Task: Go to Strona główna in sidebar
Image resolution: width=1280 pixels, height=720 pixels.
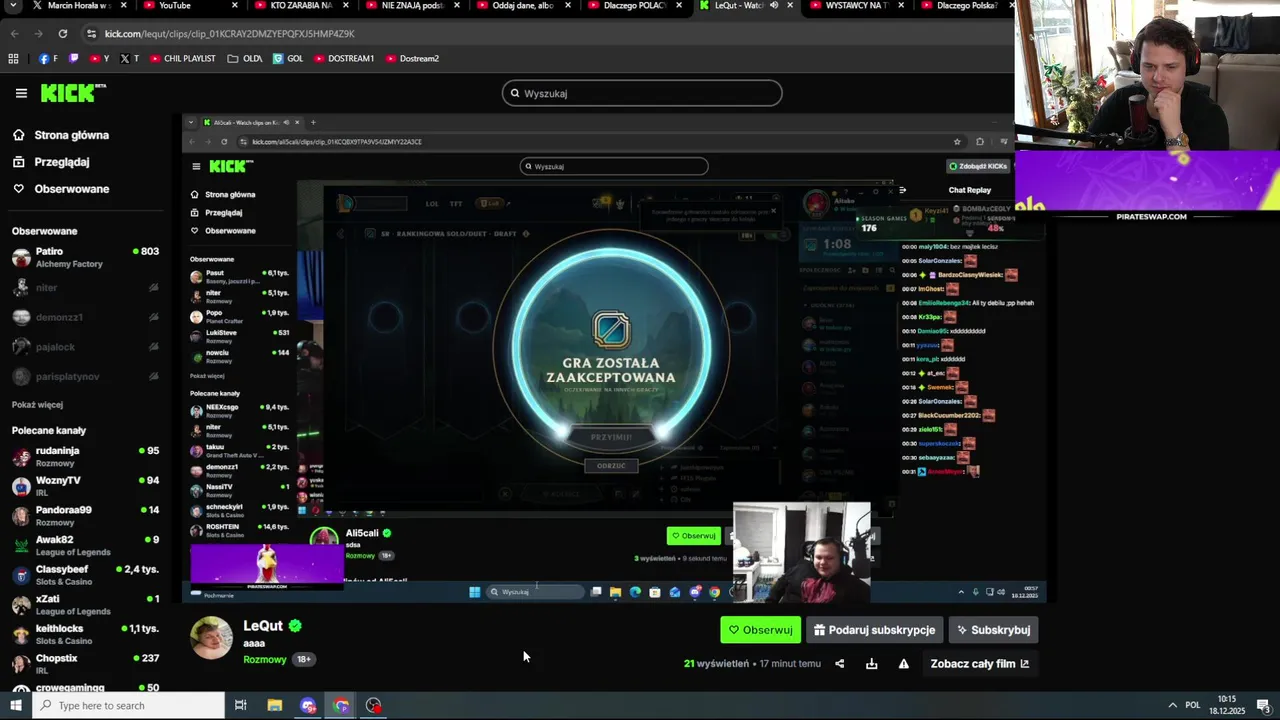Action: (x=61, y=135)
